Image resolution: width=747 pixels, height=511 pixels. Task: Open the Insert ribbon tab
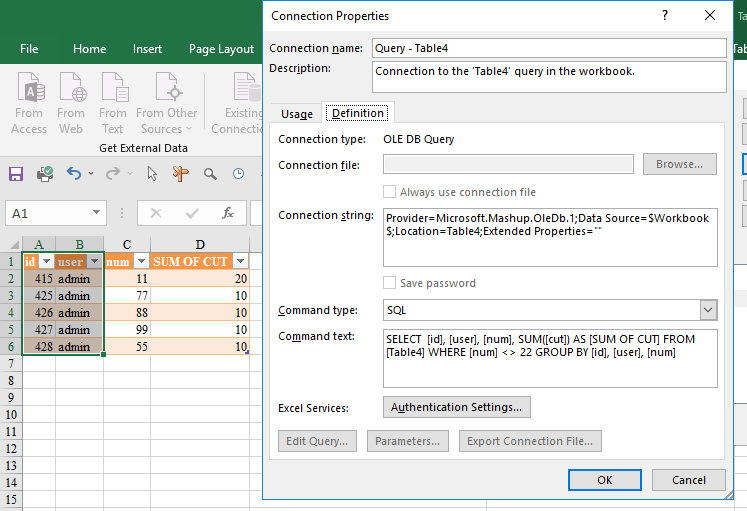click(147, 49)
